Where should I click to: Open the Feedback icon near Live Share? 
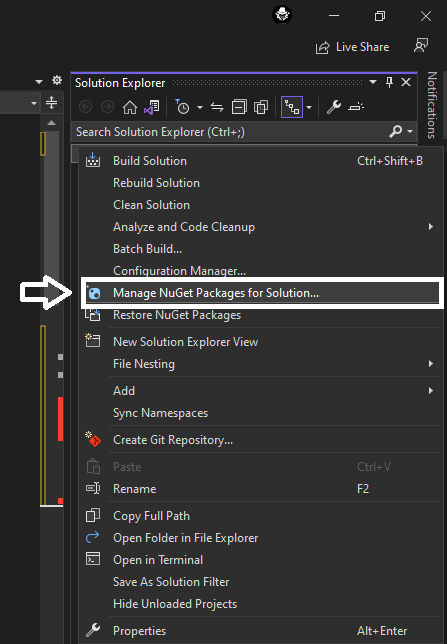pos(421,46)
